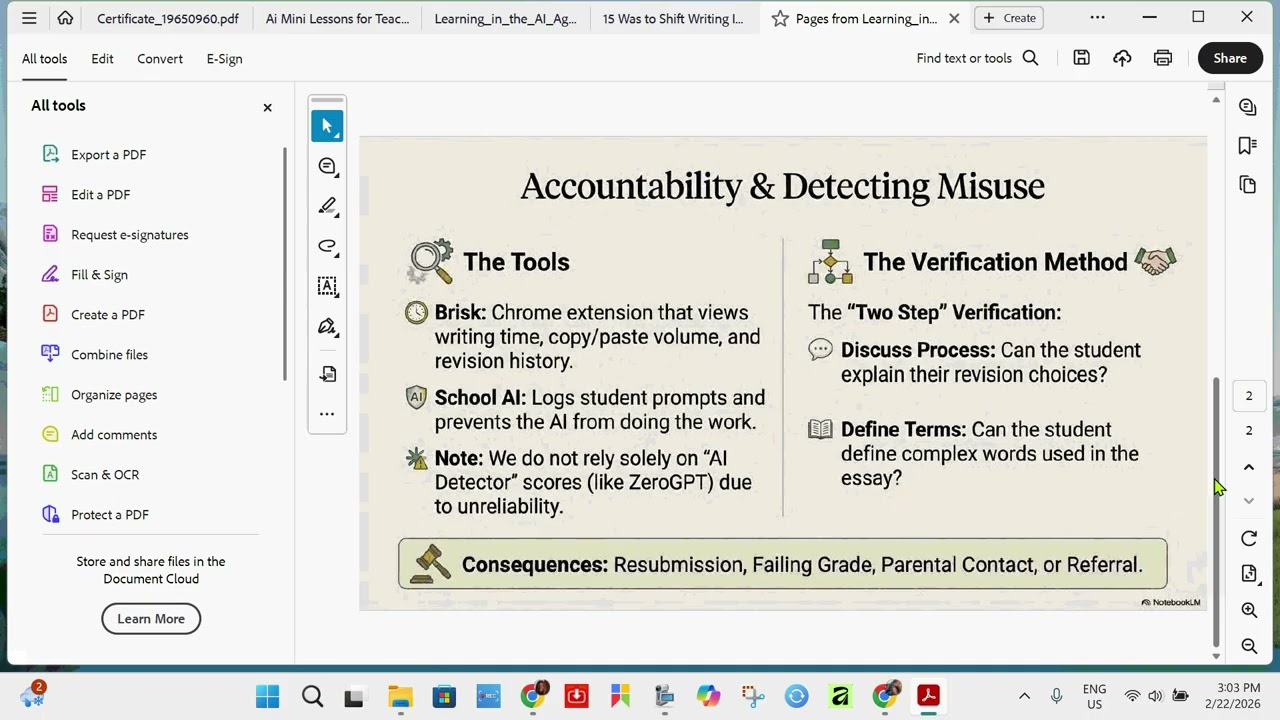
Task: Close the All tools panel
Action: pos(267,107)
